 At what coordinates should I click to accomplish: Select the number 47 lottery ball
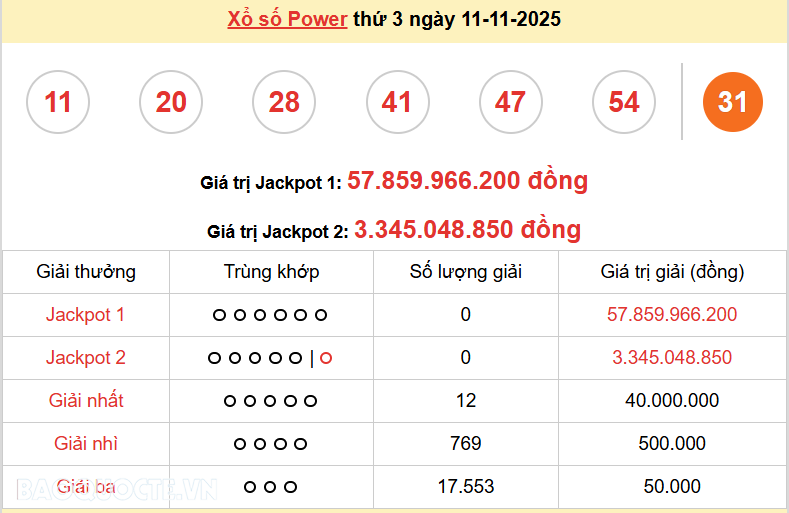click(x=510, y=102)
